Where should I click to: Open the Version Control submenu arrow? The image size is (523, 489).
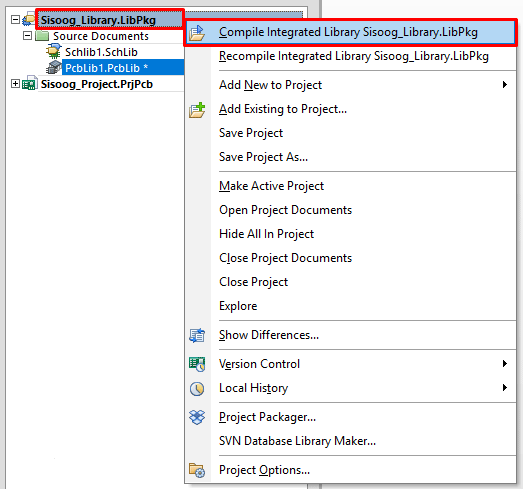coord(505,364)
